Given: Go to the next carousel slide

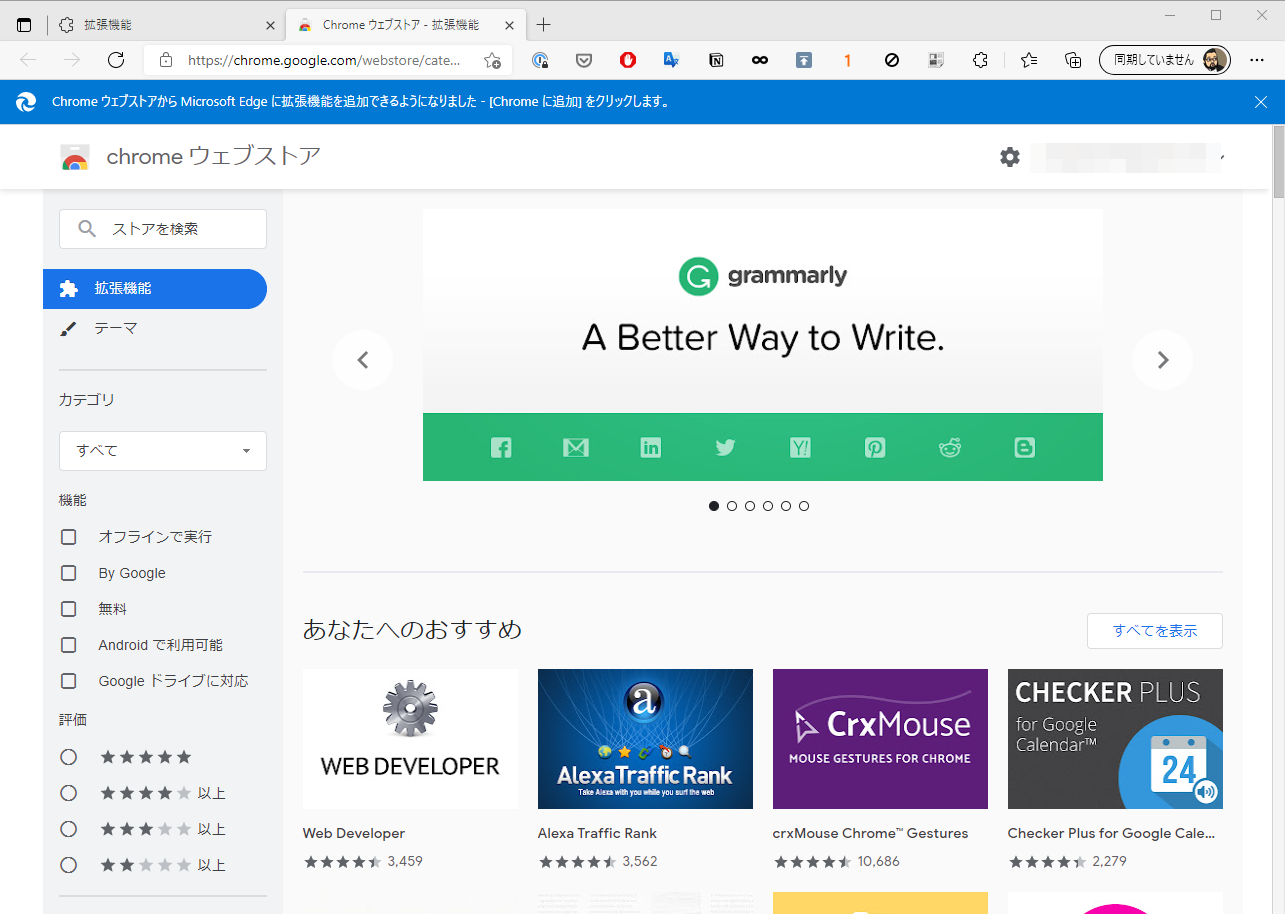Looking at the screenshot, I should [1163, 360].
